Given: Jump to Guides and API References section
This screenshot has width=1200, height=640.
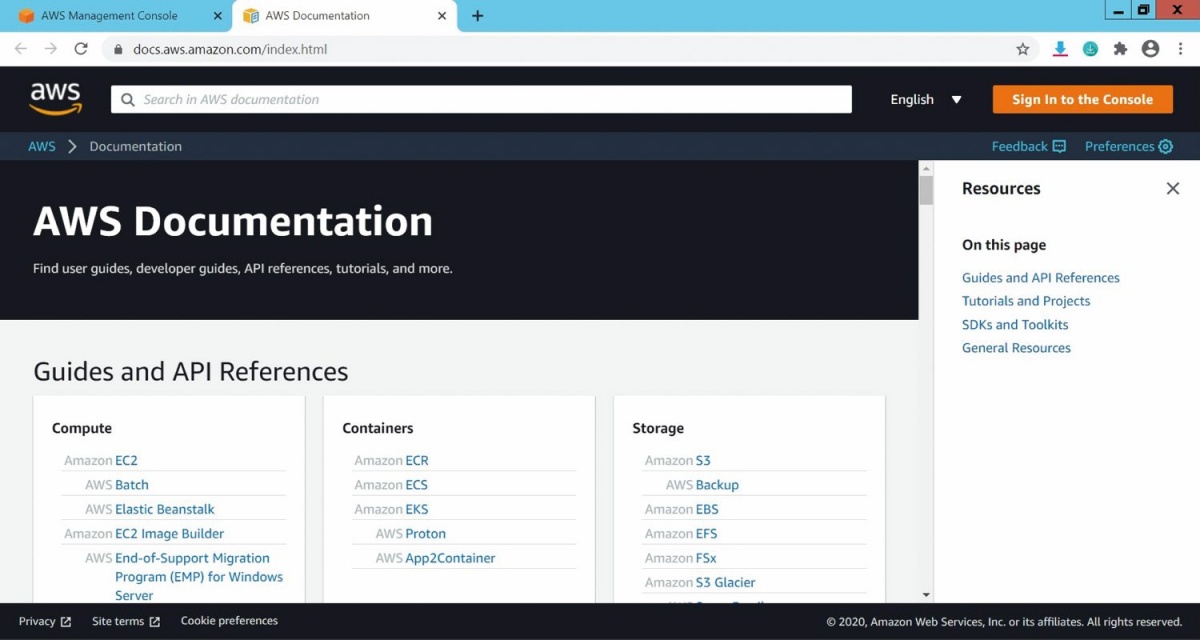Looking at the screenshot, I should pyautogui.click(x=1041, y=278).
